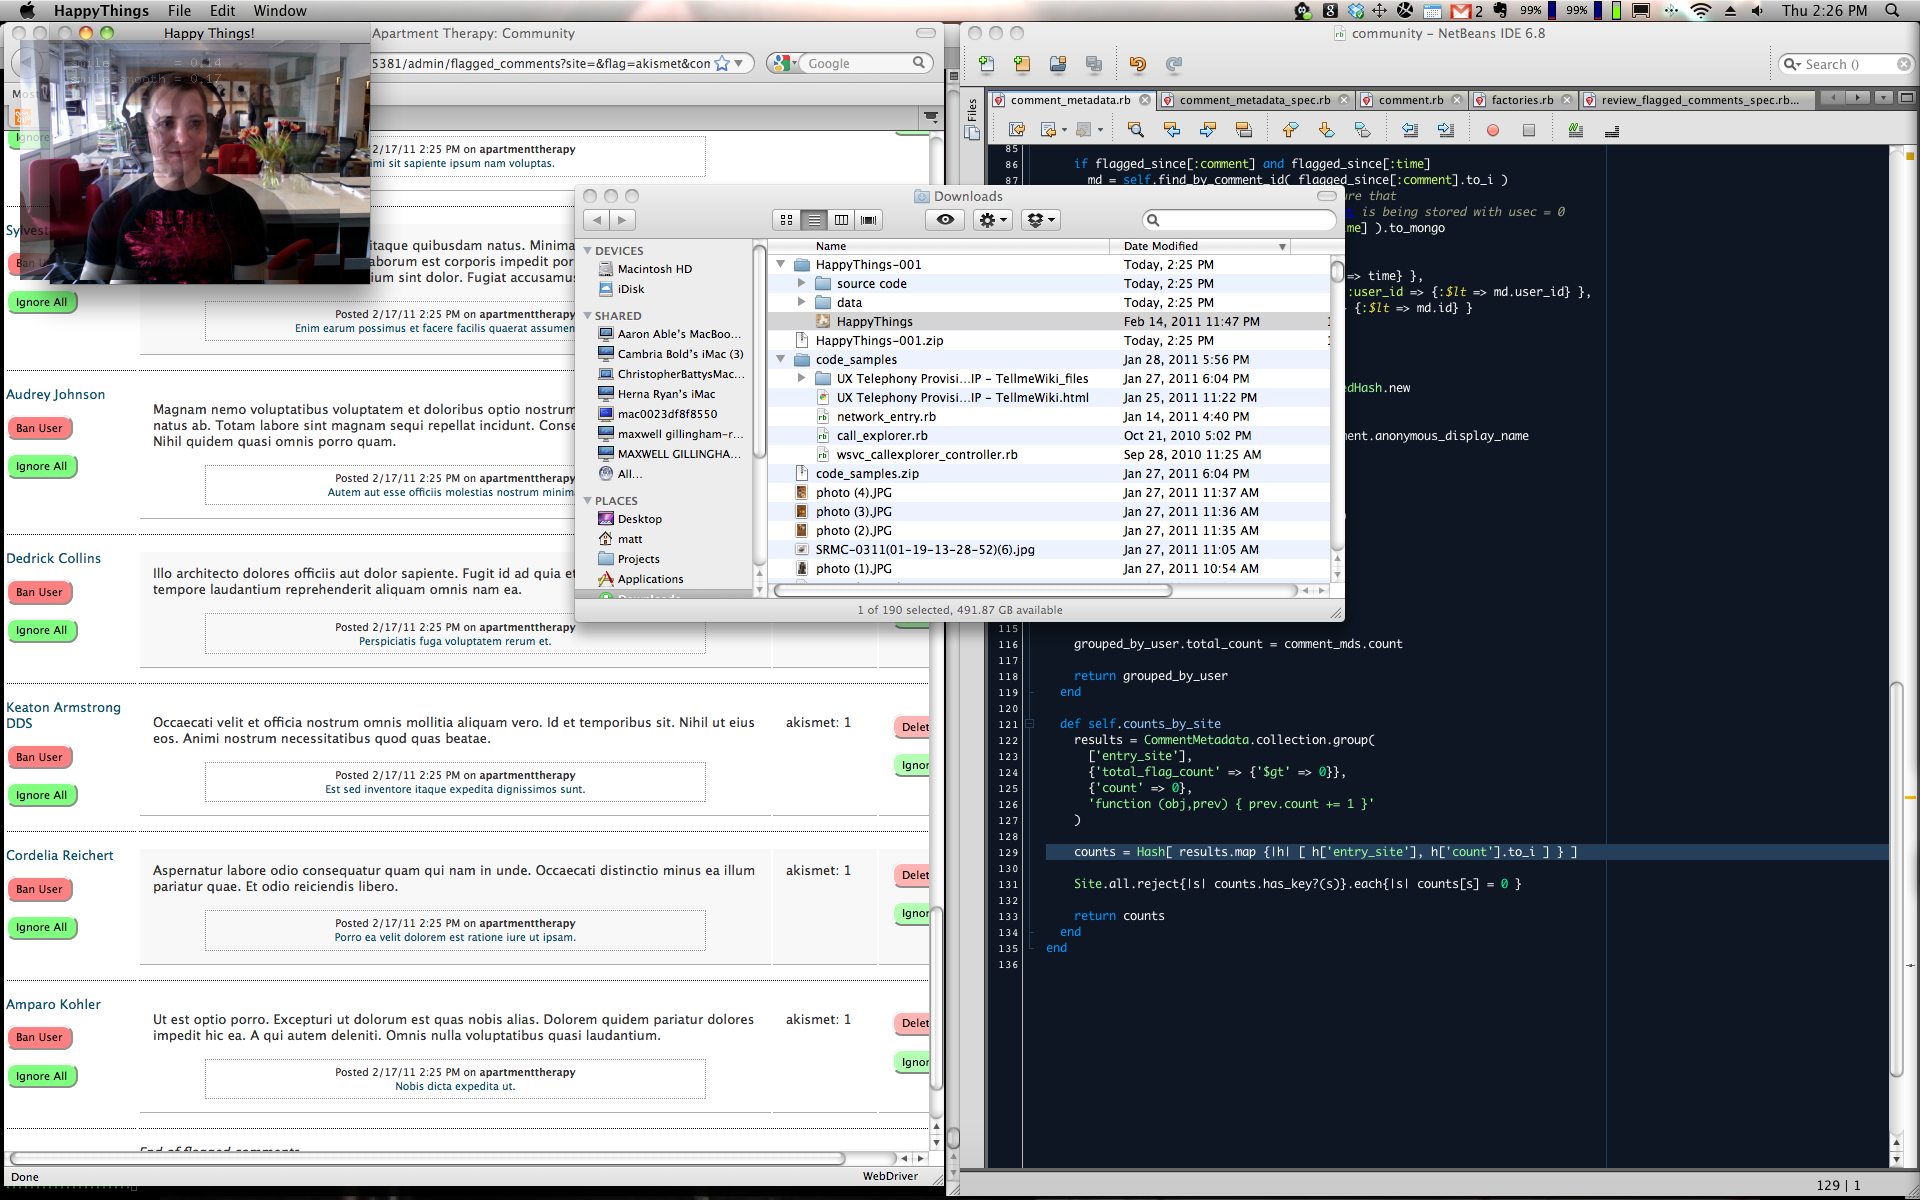Click the Quick Look eye icon in Finder
The height and width of the screenshot is (1200, 1920).
pos(945,220)
